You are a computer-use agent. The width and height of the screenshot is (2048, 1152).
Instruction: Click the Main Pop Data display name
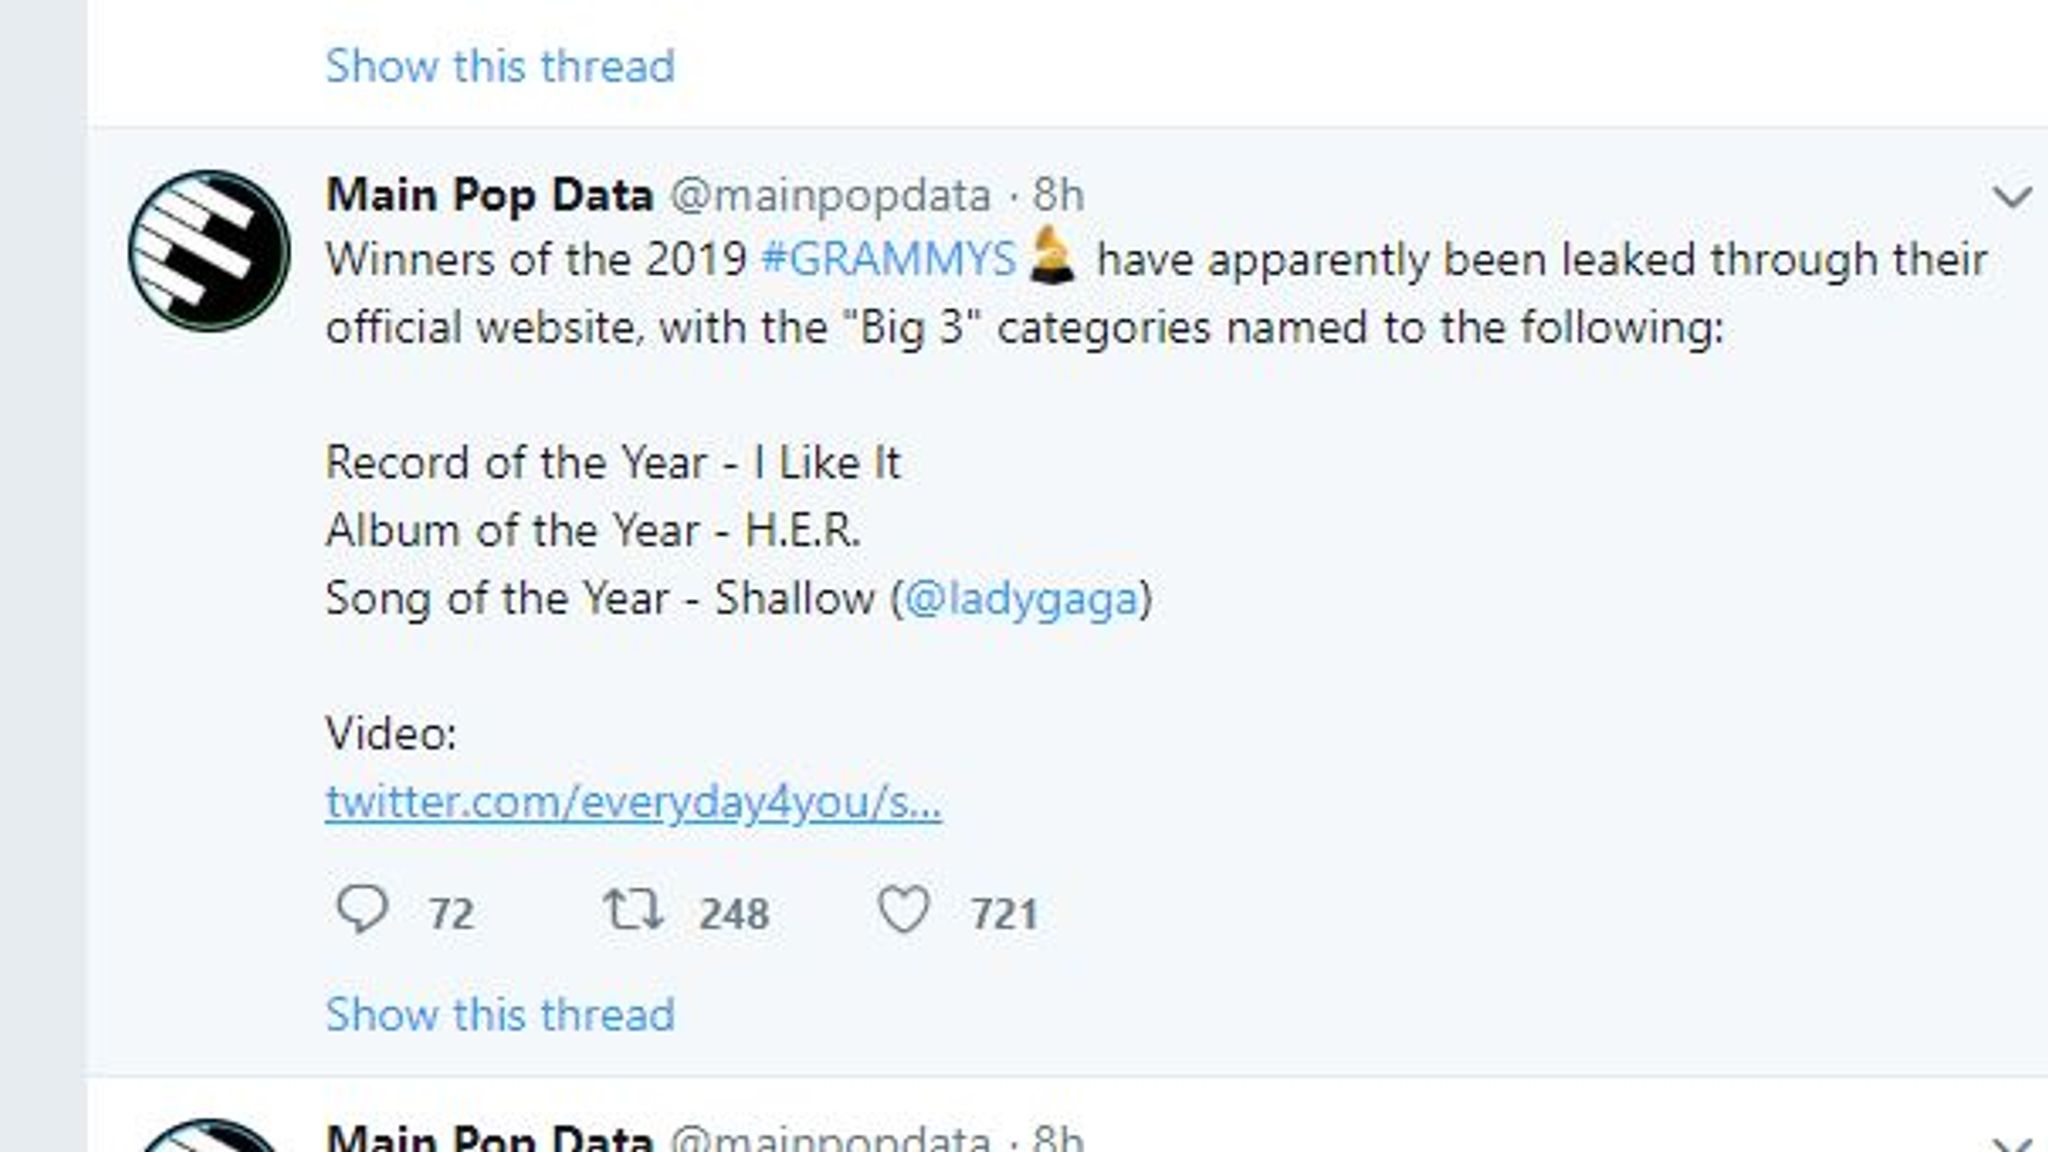point(489,195)
